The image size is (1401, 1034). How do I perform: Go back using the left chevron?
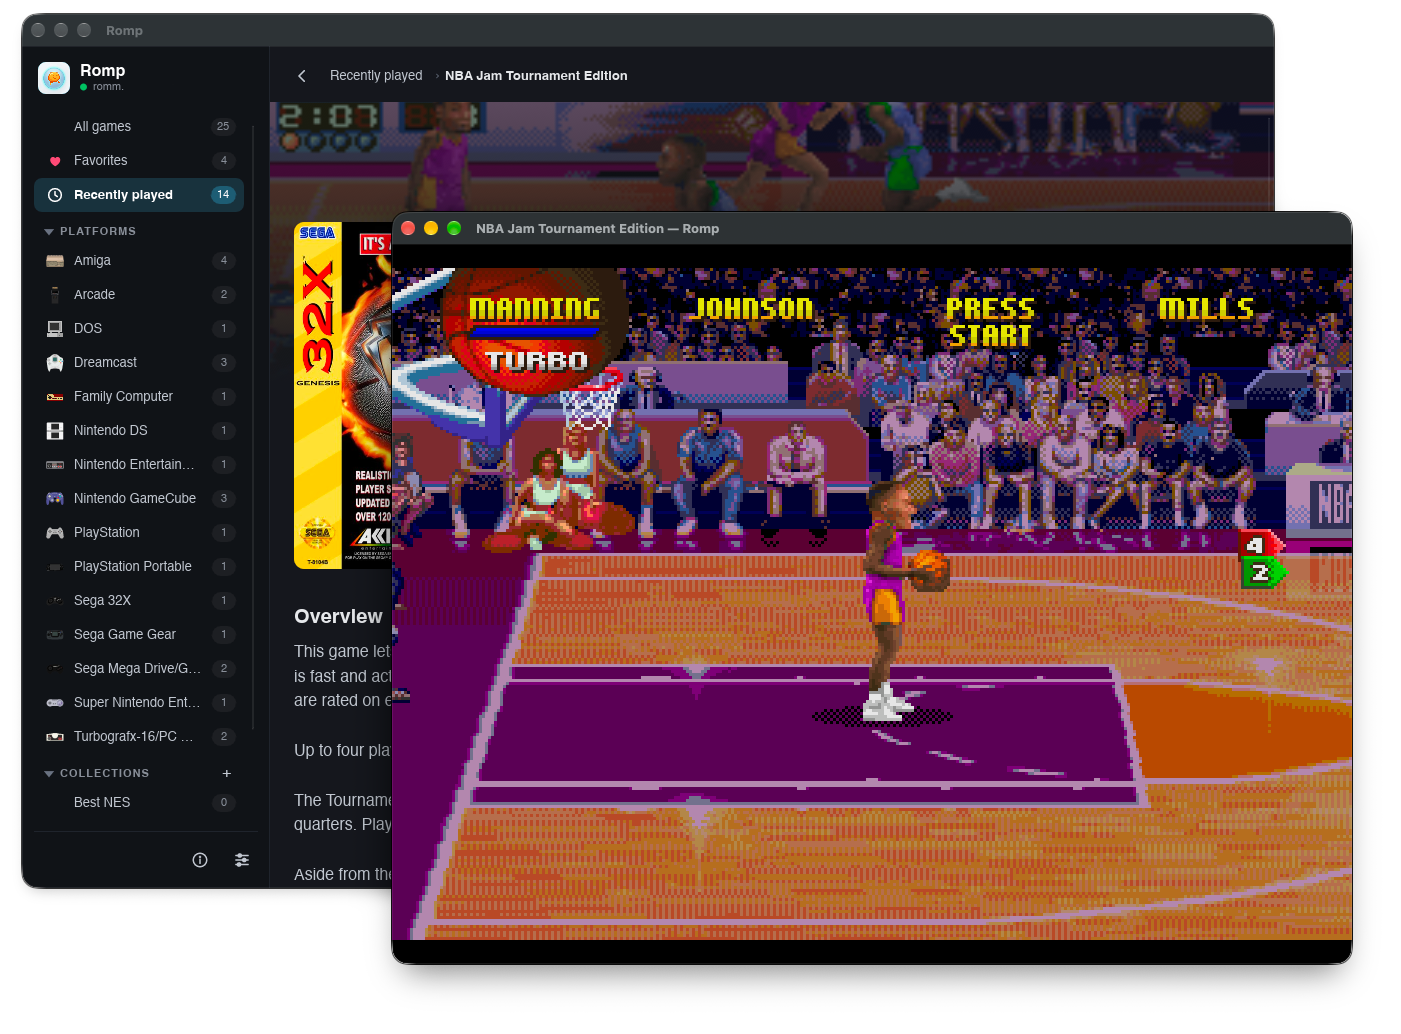click(x=302, y=76)
